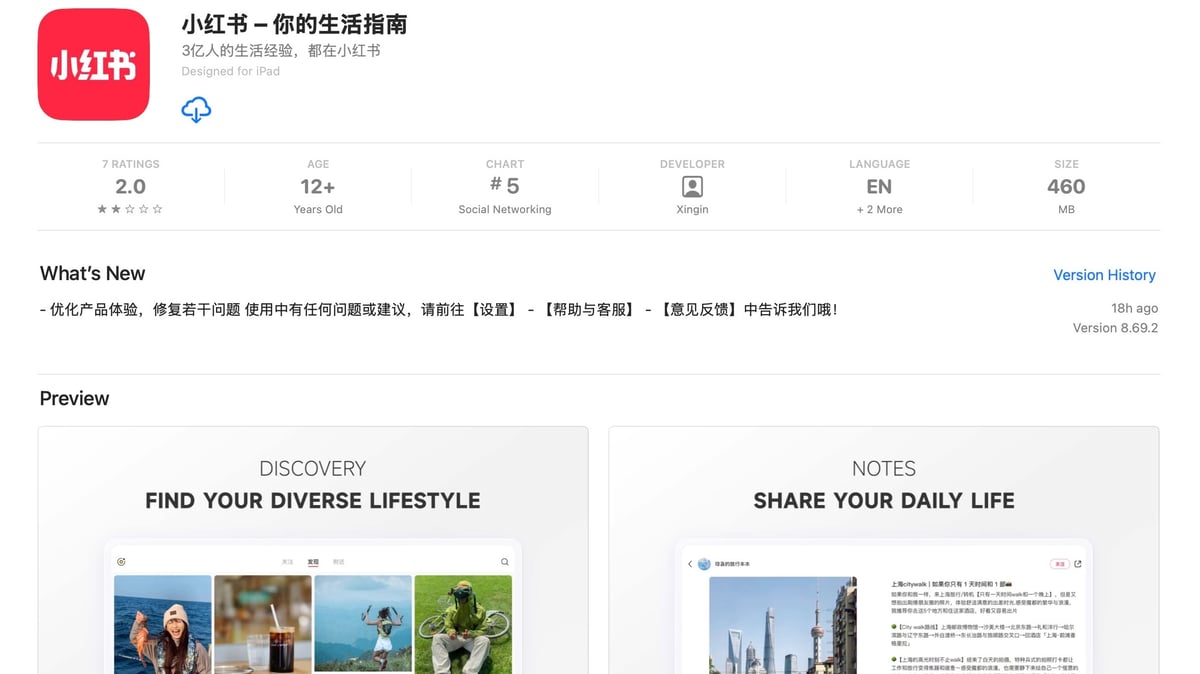The height and width of the screenshot is (674, 1200).
Task: Click the "18h ago" update time
Action: [x=1134, y=308]
